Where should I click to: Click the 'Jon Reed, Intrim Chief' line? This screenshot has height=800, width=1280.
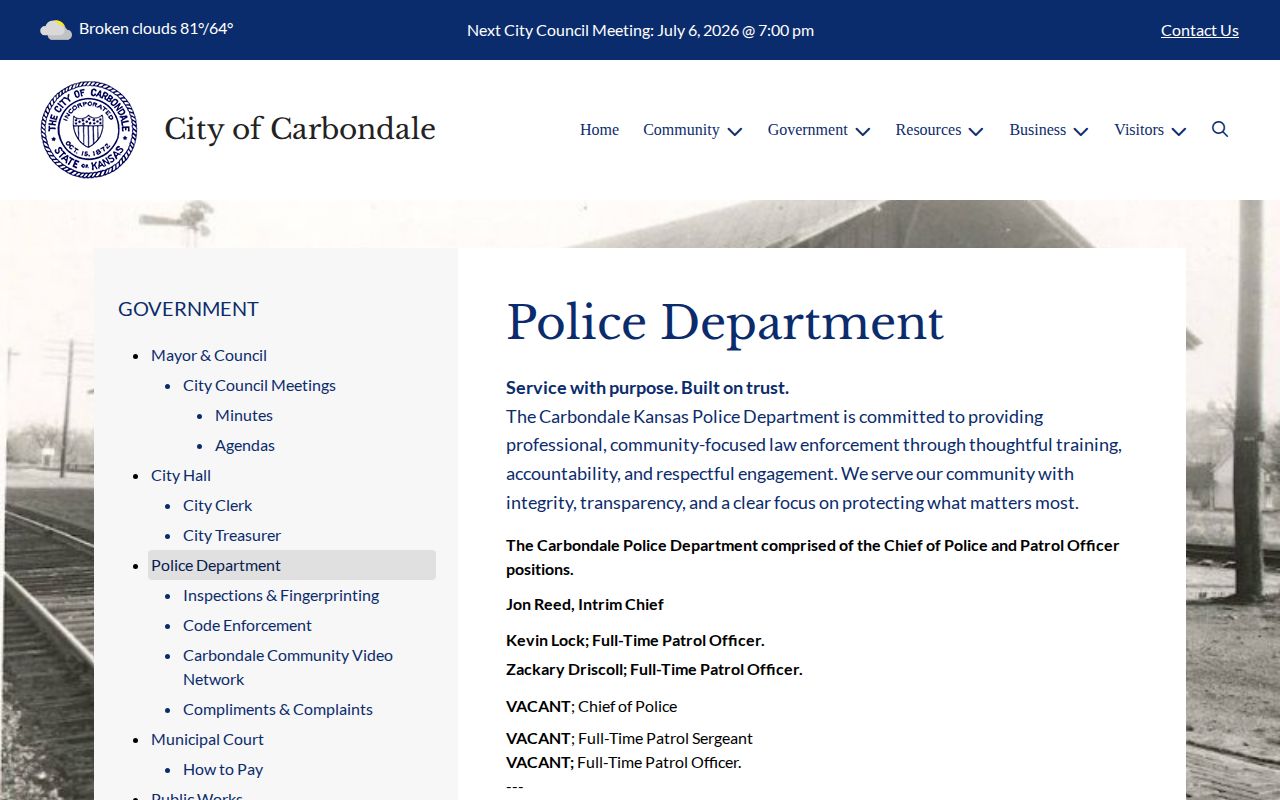[x=585, y=604]
